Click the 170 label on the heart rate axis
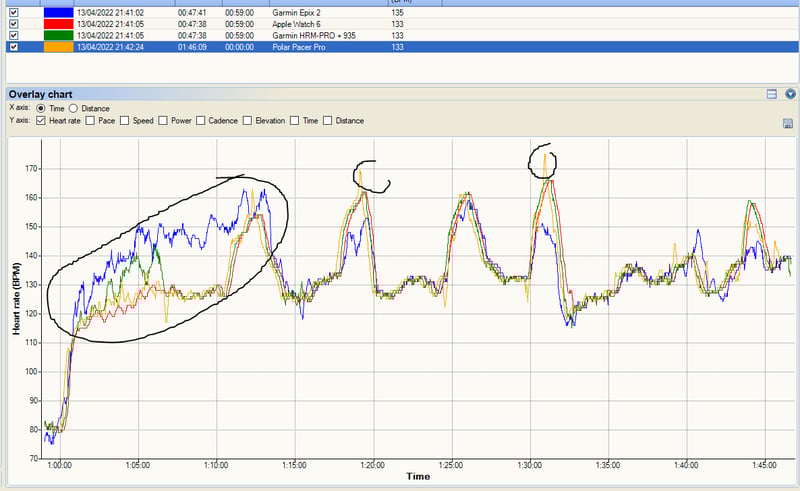Screen dimensions: 800x491 click(x=32, y=168)
